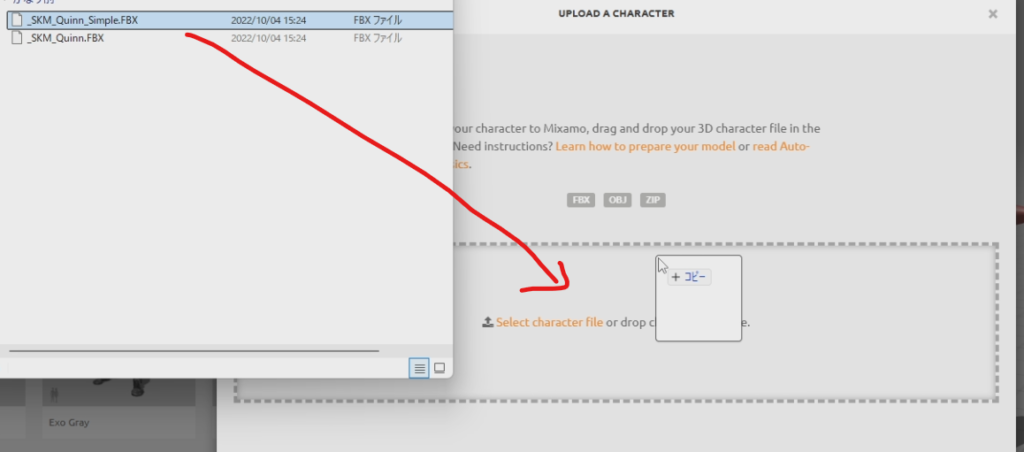Click the 'Select character file' link
The width and height of the screenshot is (1024, 452).
[x=549, y=322]
